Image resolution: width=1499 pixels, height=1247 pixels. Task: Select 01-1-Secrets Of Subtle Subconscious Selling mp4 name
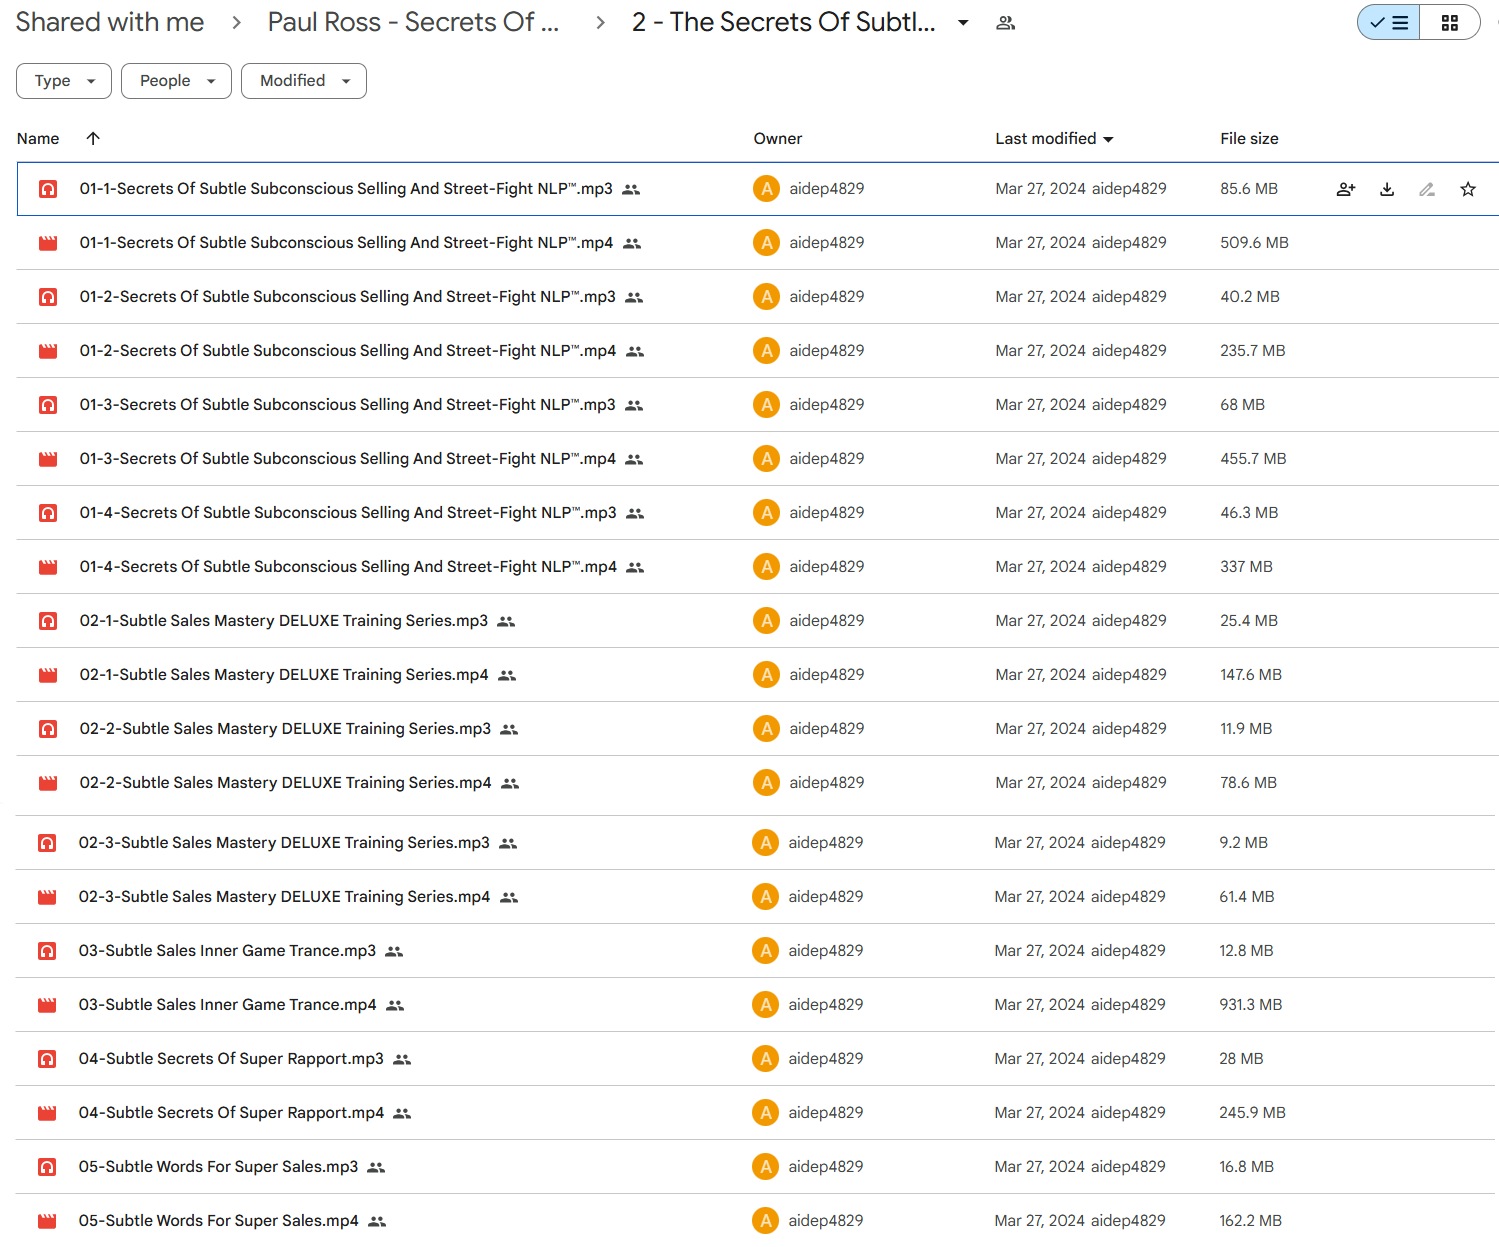(346, 243)
